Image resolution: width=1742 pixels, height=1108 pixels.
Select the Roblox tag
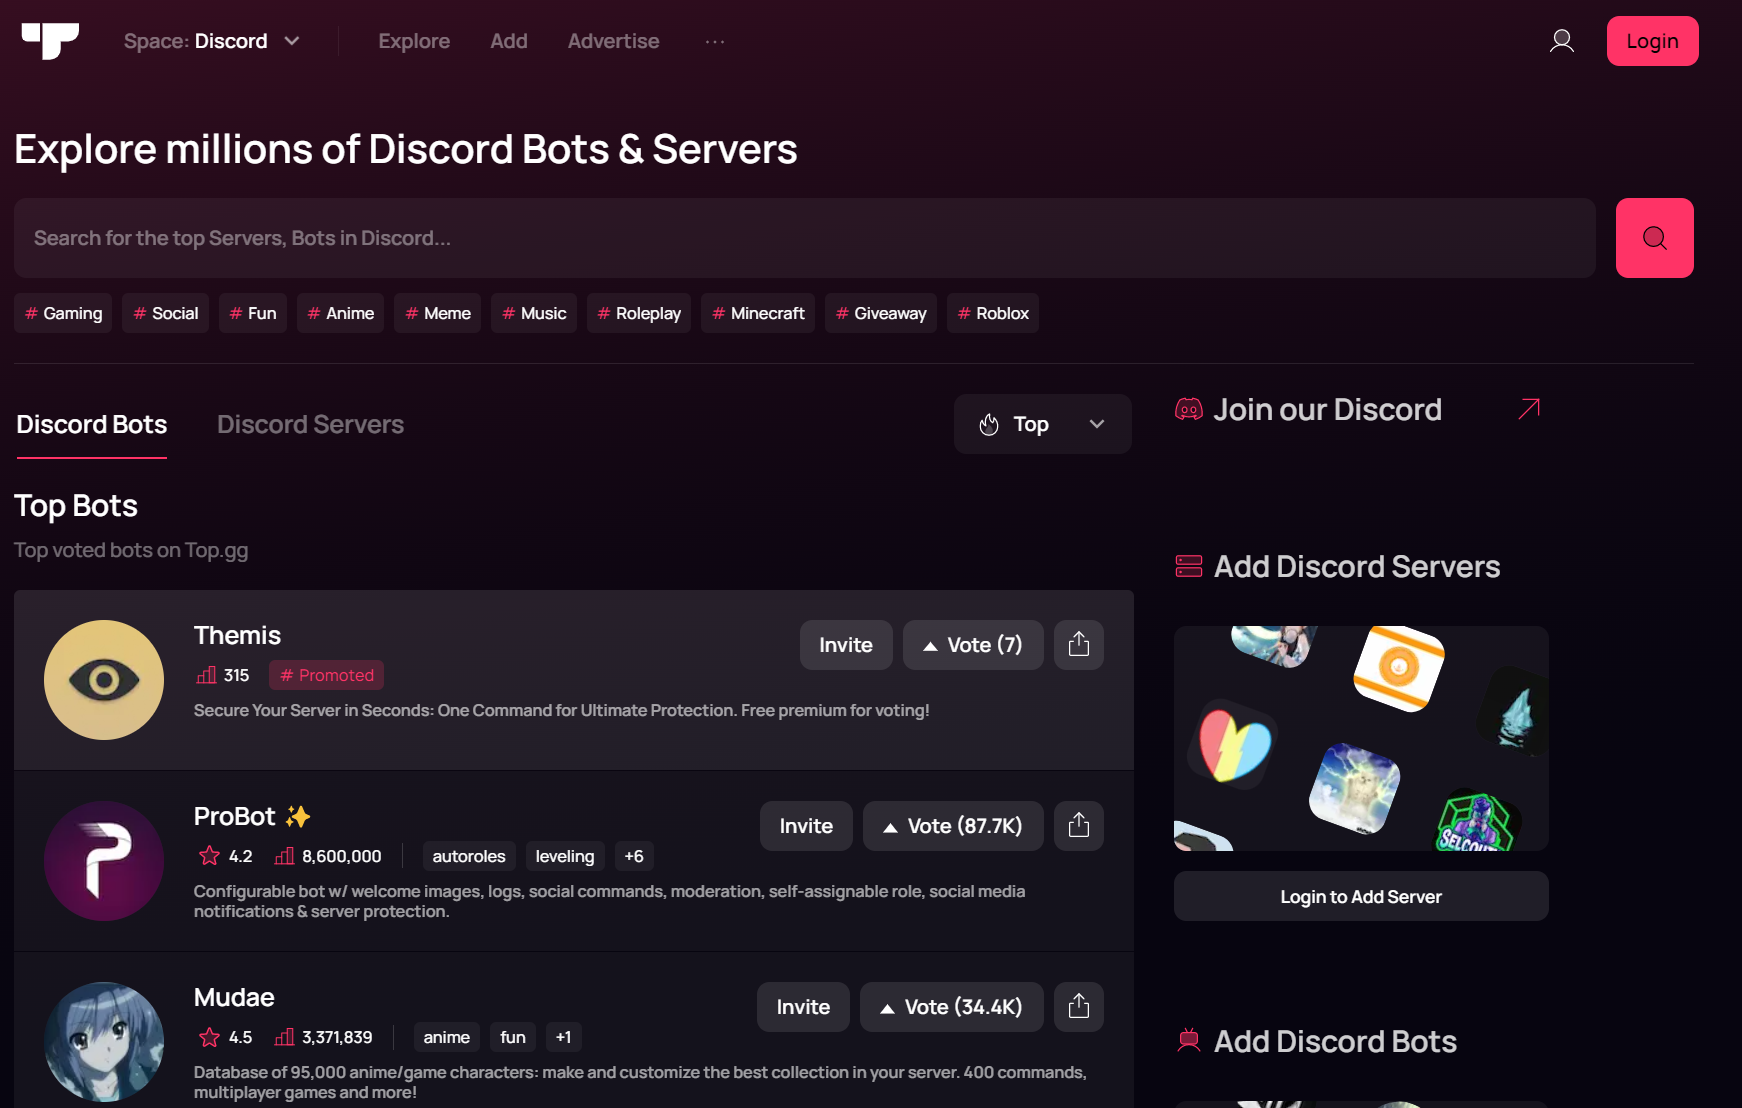click(x=993, y=313)
